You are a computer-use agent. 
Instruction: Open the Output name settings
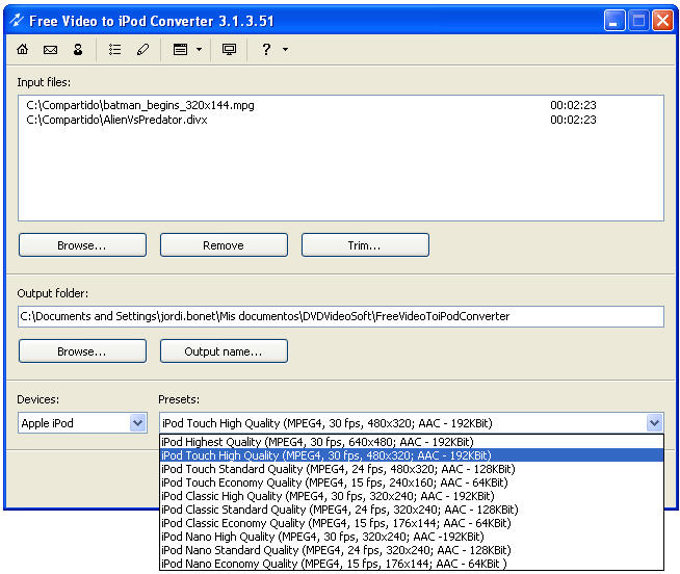[224, 351]
